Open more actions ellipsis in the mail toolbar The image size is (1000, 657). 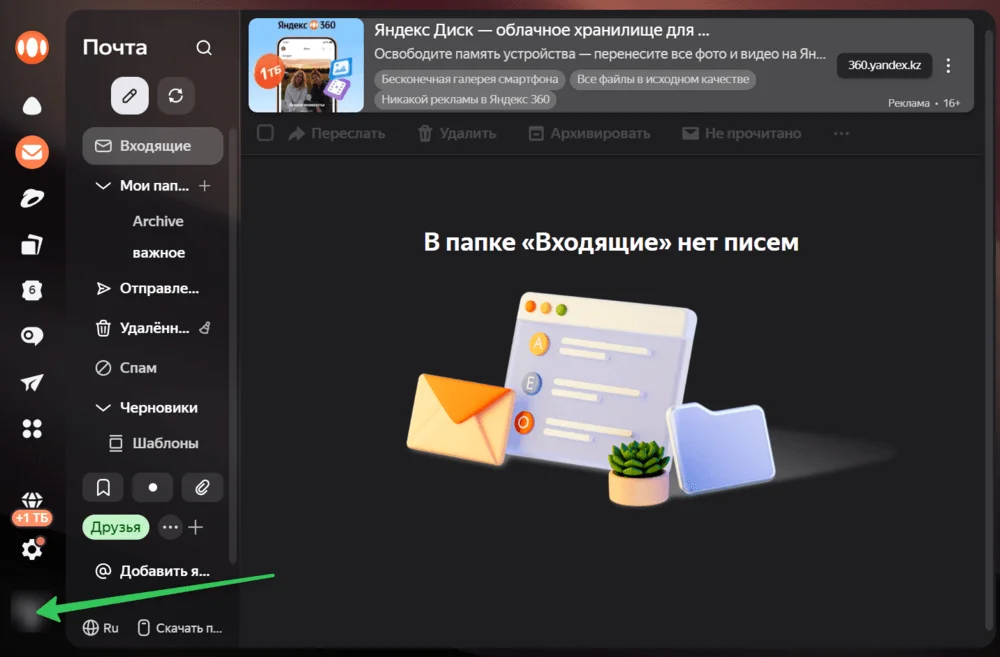[841, 133]
